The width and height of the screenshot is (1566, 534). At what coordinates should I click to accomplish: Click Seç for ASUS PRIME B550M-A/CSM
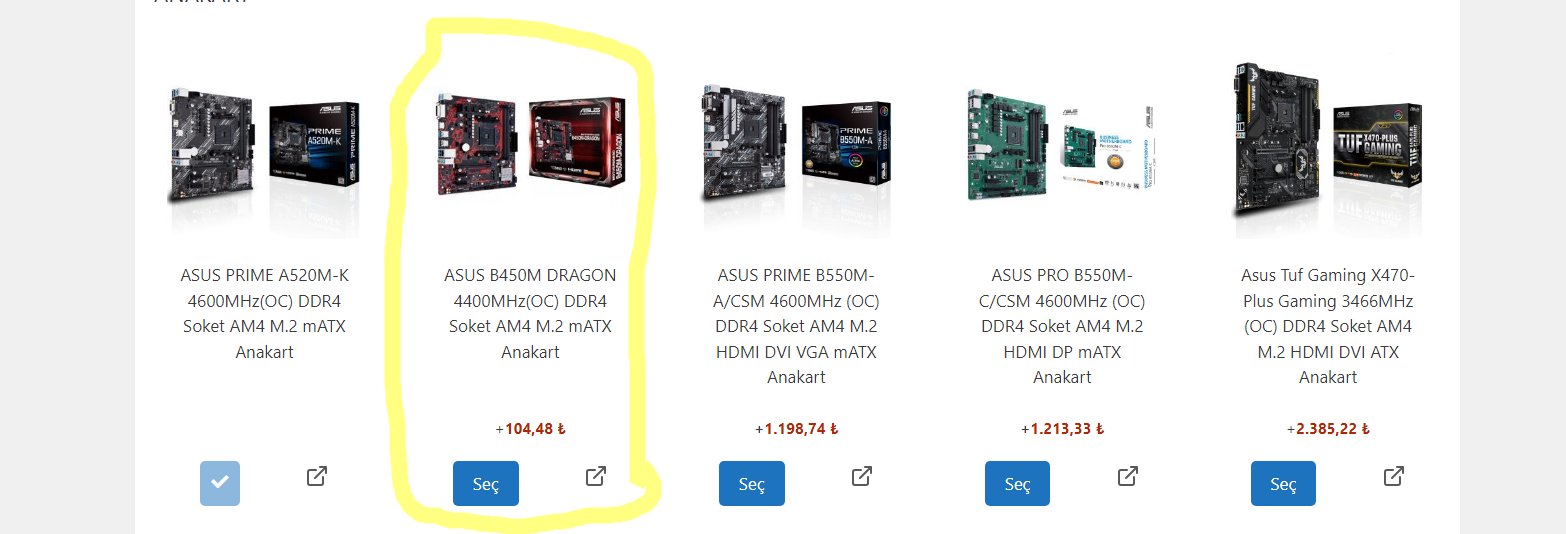tap(752, 483)
